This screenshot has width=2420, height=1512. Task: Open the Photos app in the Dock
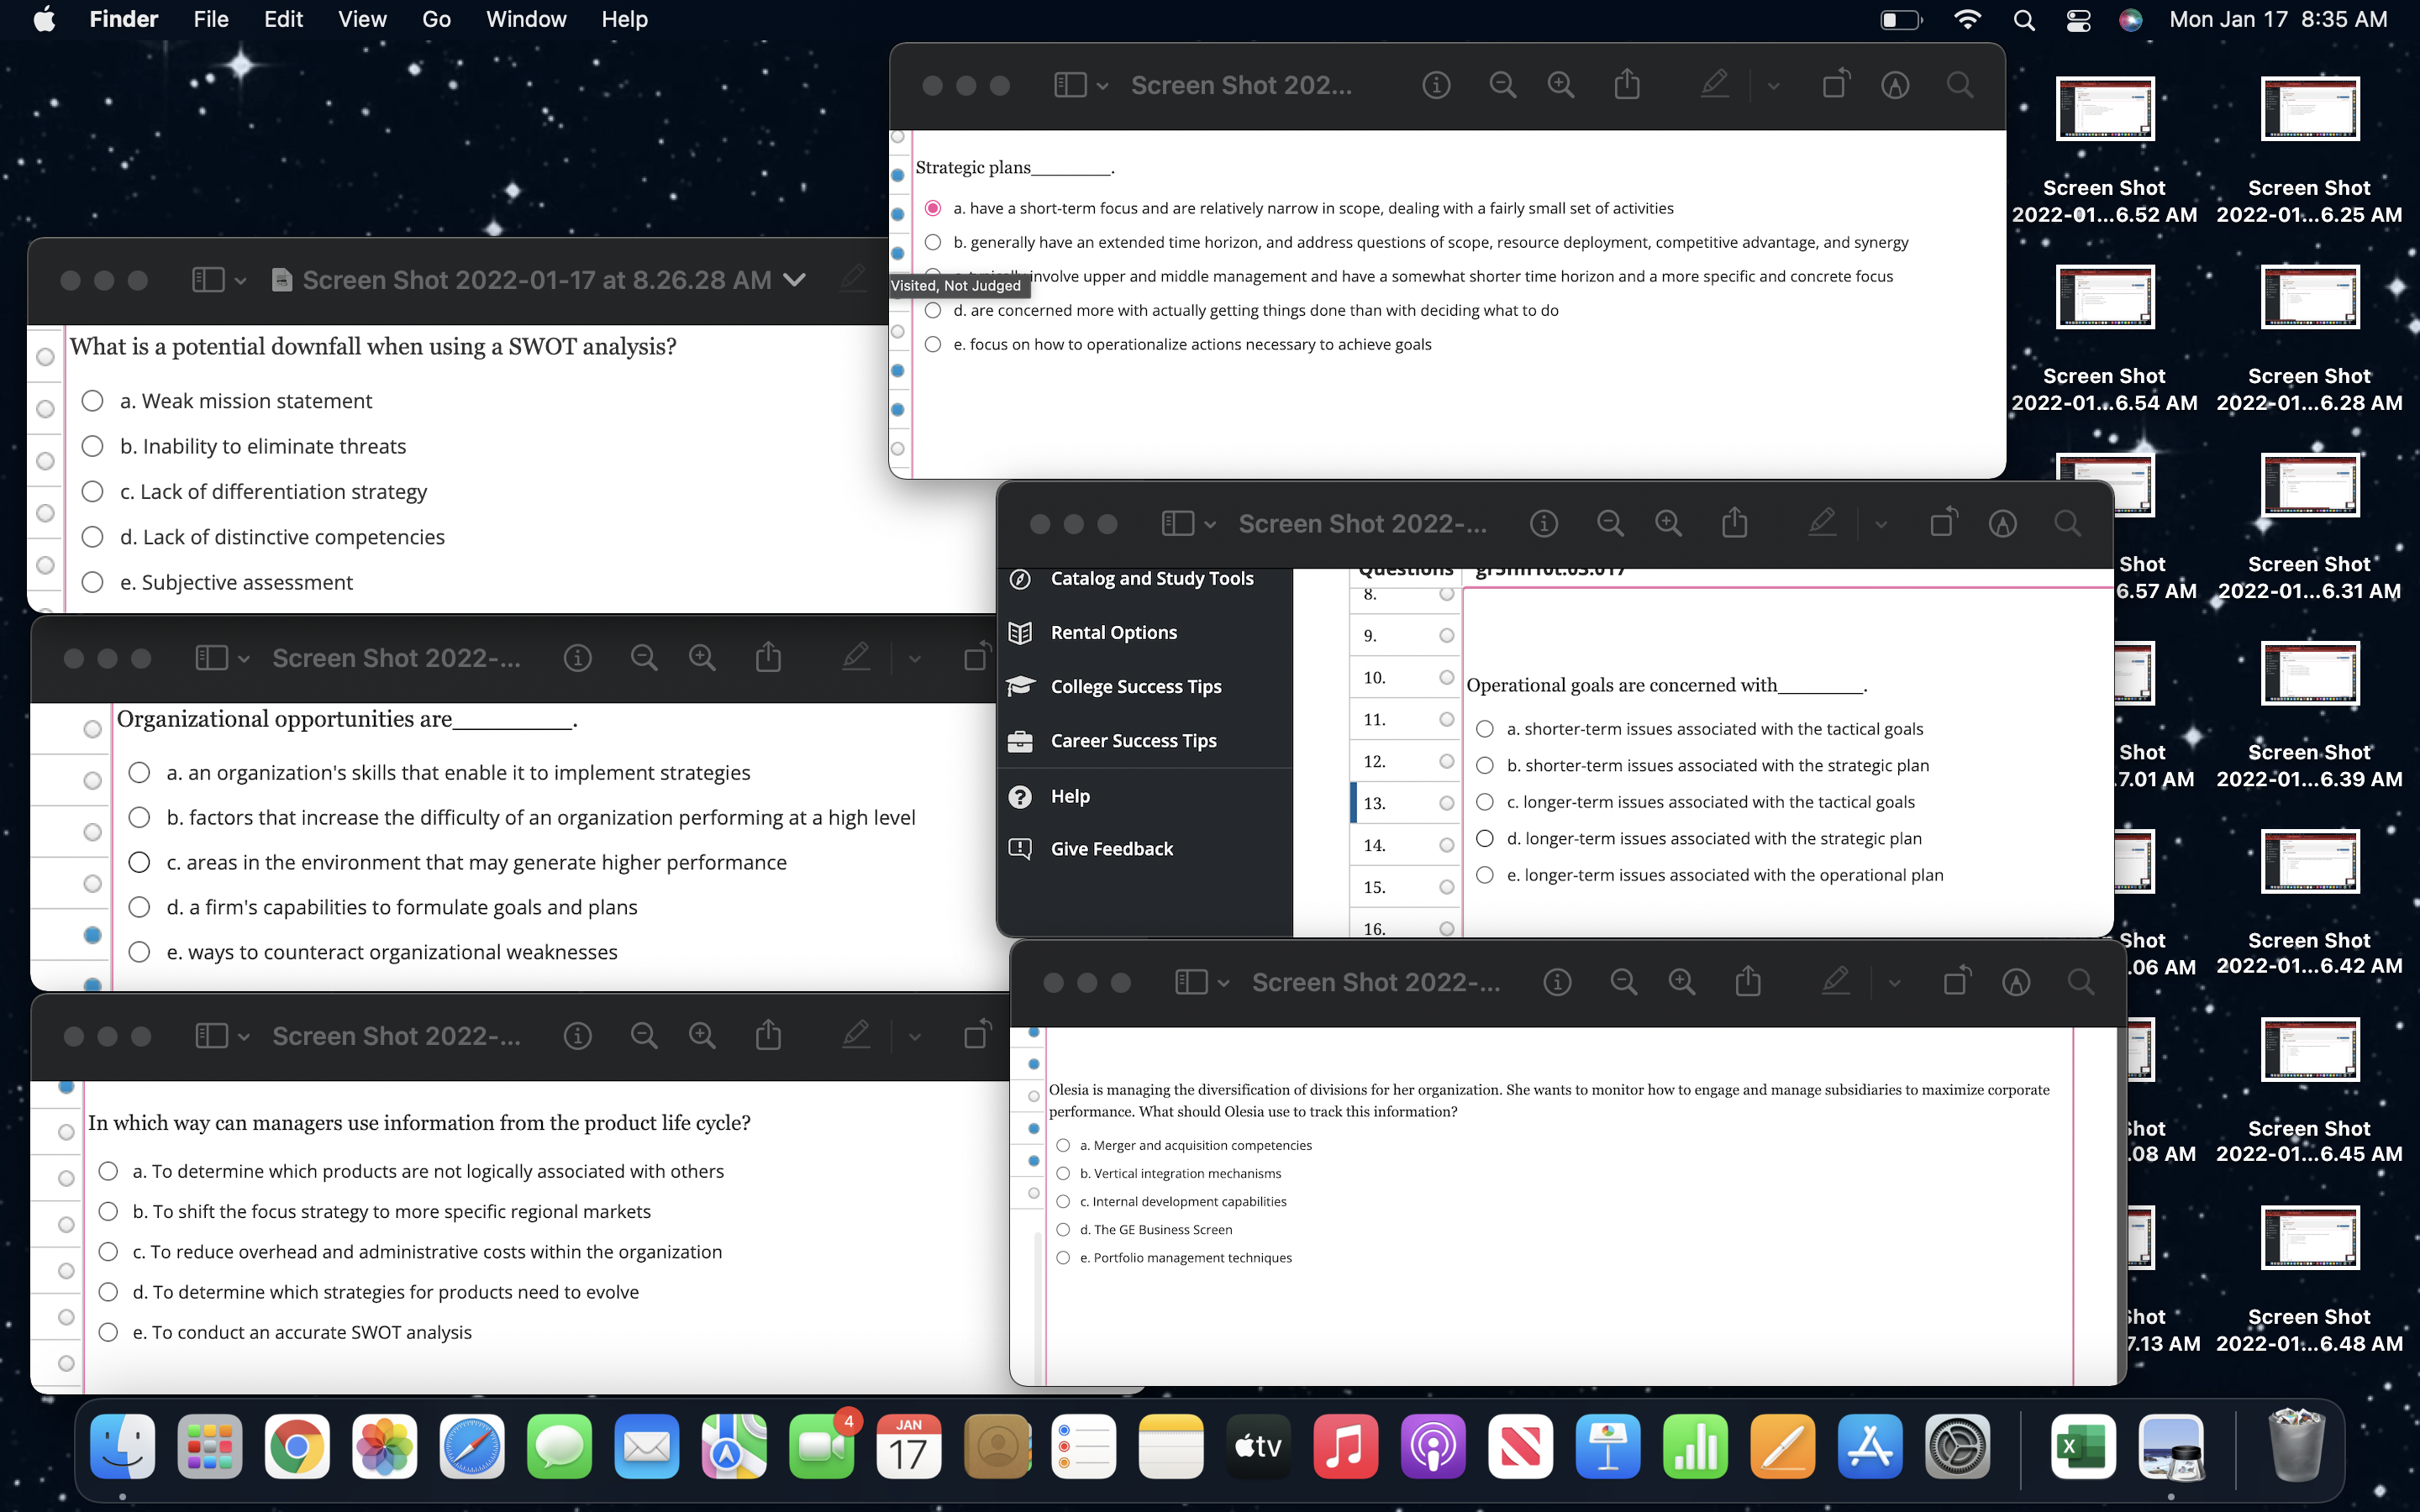pos(384,1446)
